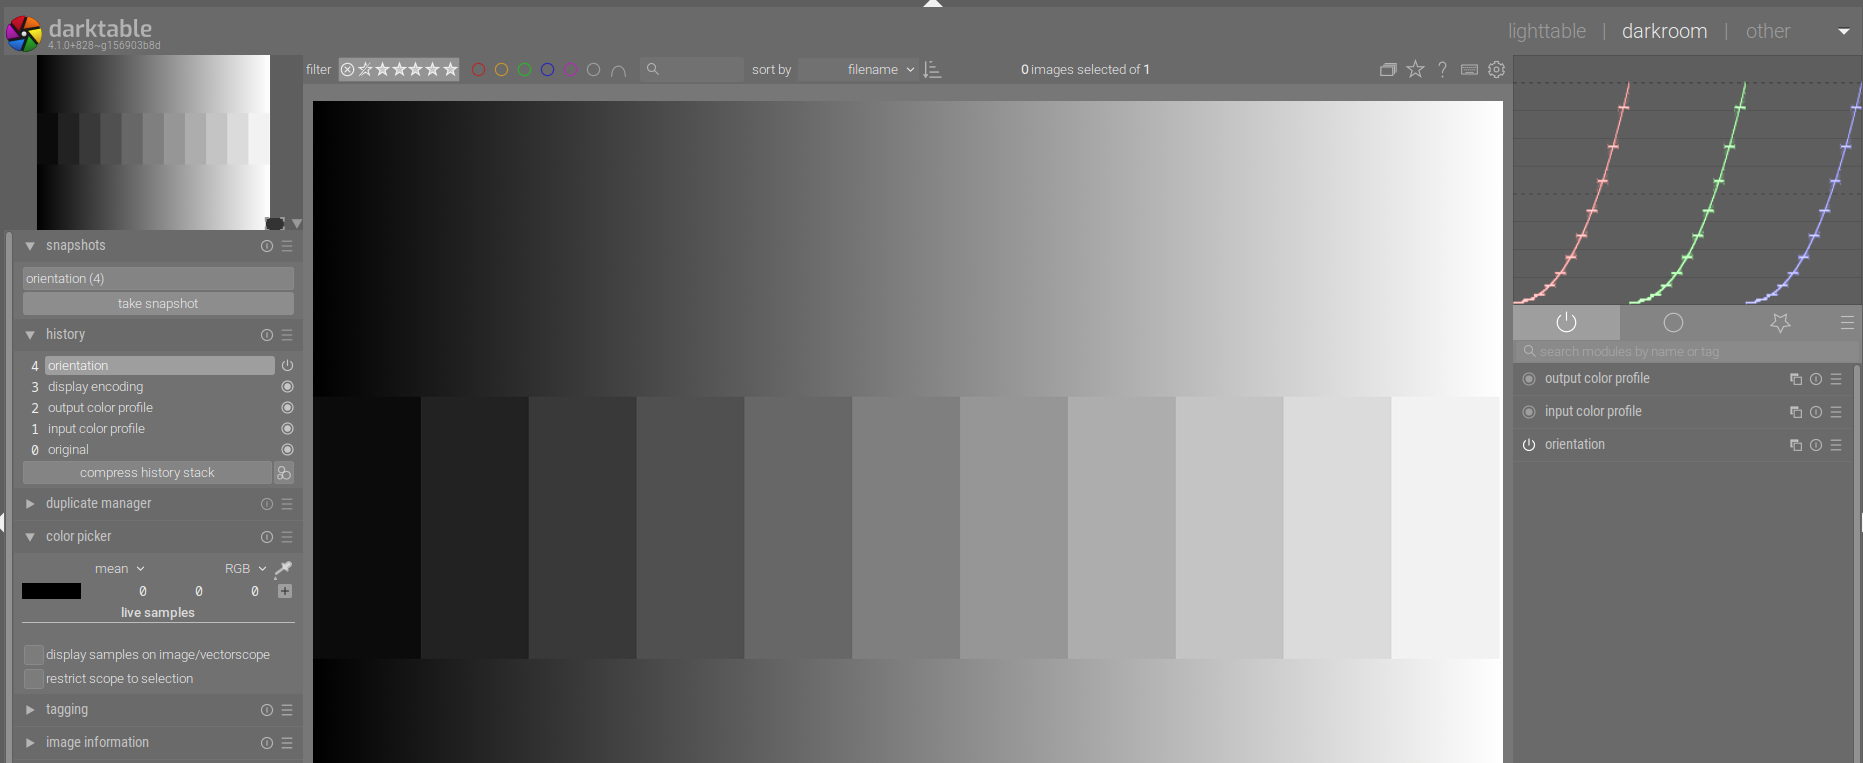Filter by green color label
Image resolution: width=1863 pixels, height=763 pixels.
(x=524, y=70)
